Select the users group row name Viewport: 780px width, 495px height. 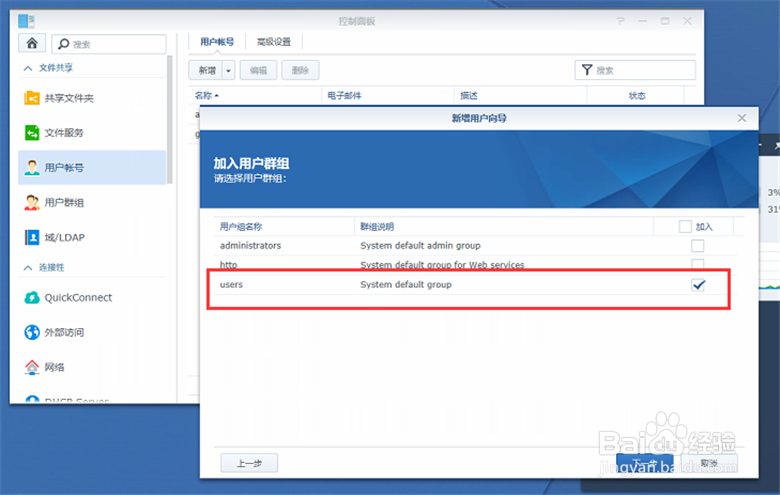(231, 285)
